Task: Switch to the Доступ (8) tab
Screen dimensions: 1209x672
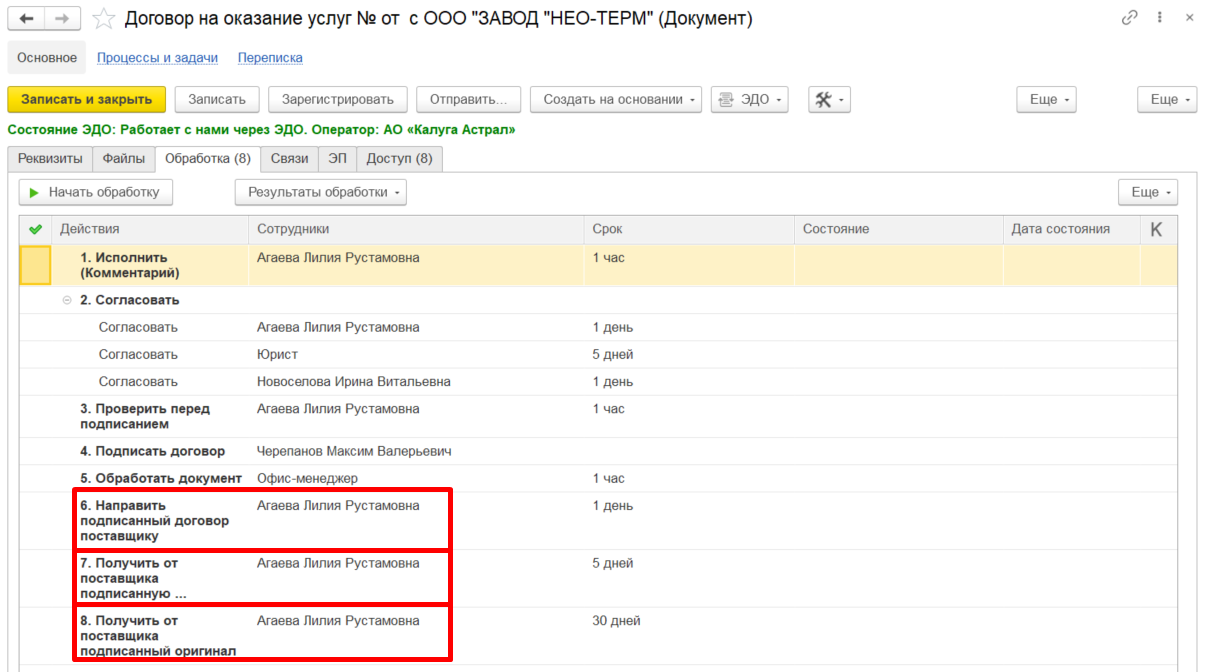Action: coord(400,159)
